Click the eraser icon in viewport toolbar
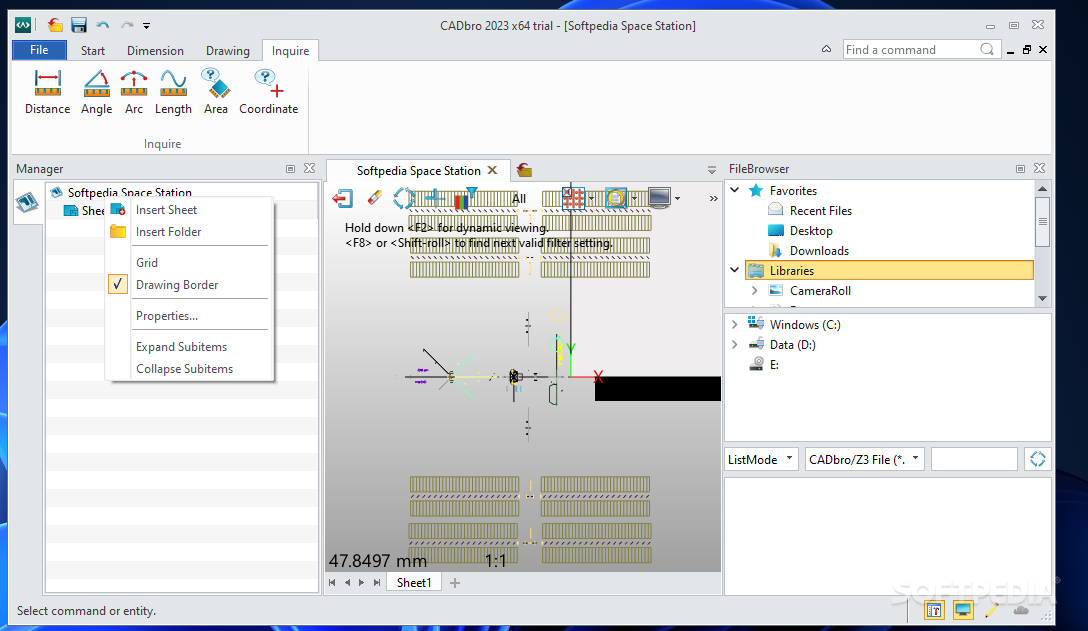1088x631 pixels. (375, 198)
